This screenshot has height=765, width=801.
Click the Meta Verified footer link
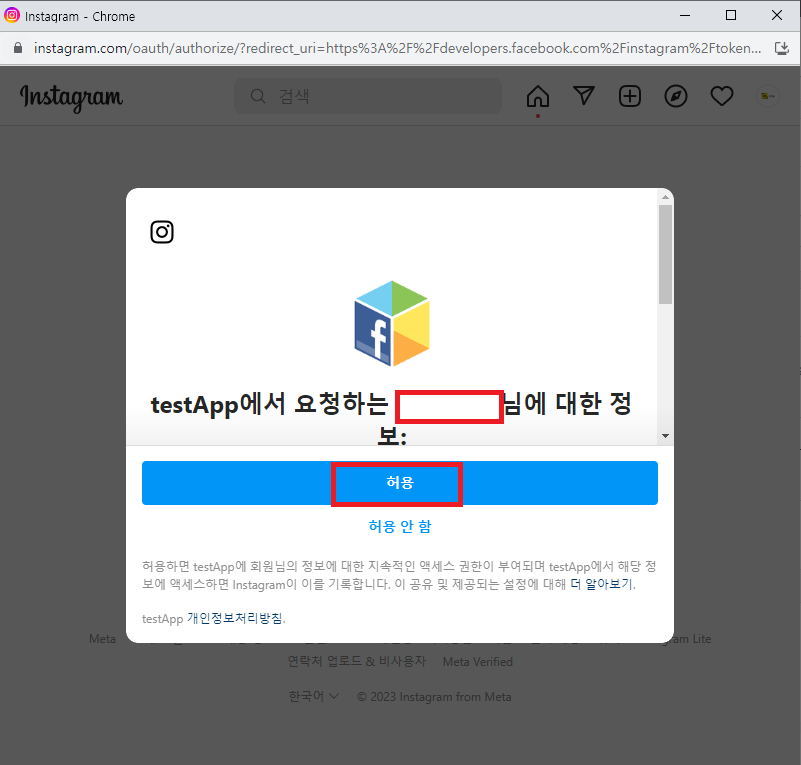[x=478, y=662]
